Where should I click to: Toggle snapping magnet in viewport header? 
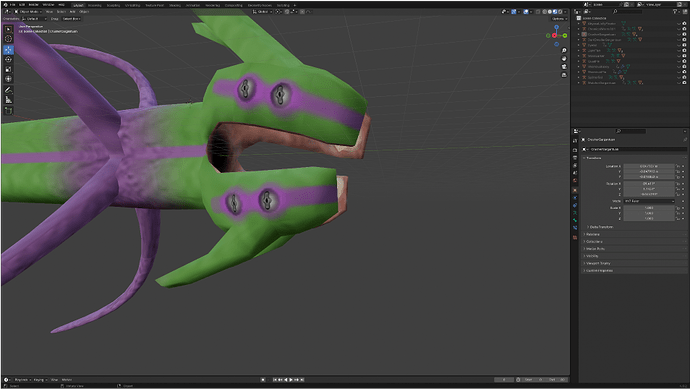click(x=287, y=12)
